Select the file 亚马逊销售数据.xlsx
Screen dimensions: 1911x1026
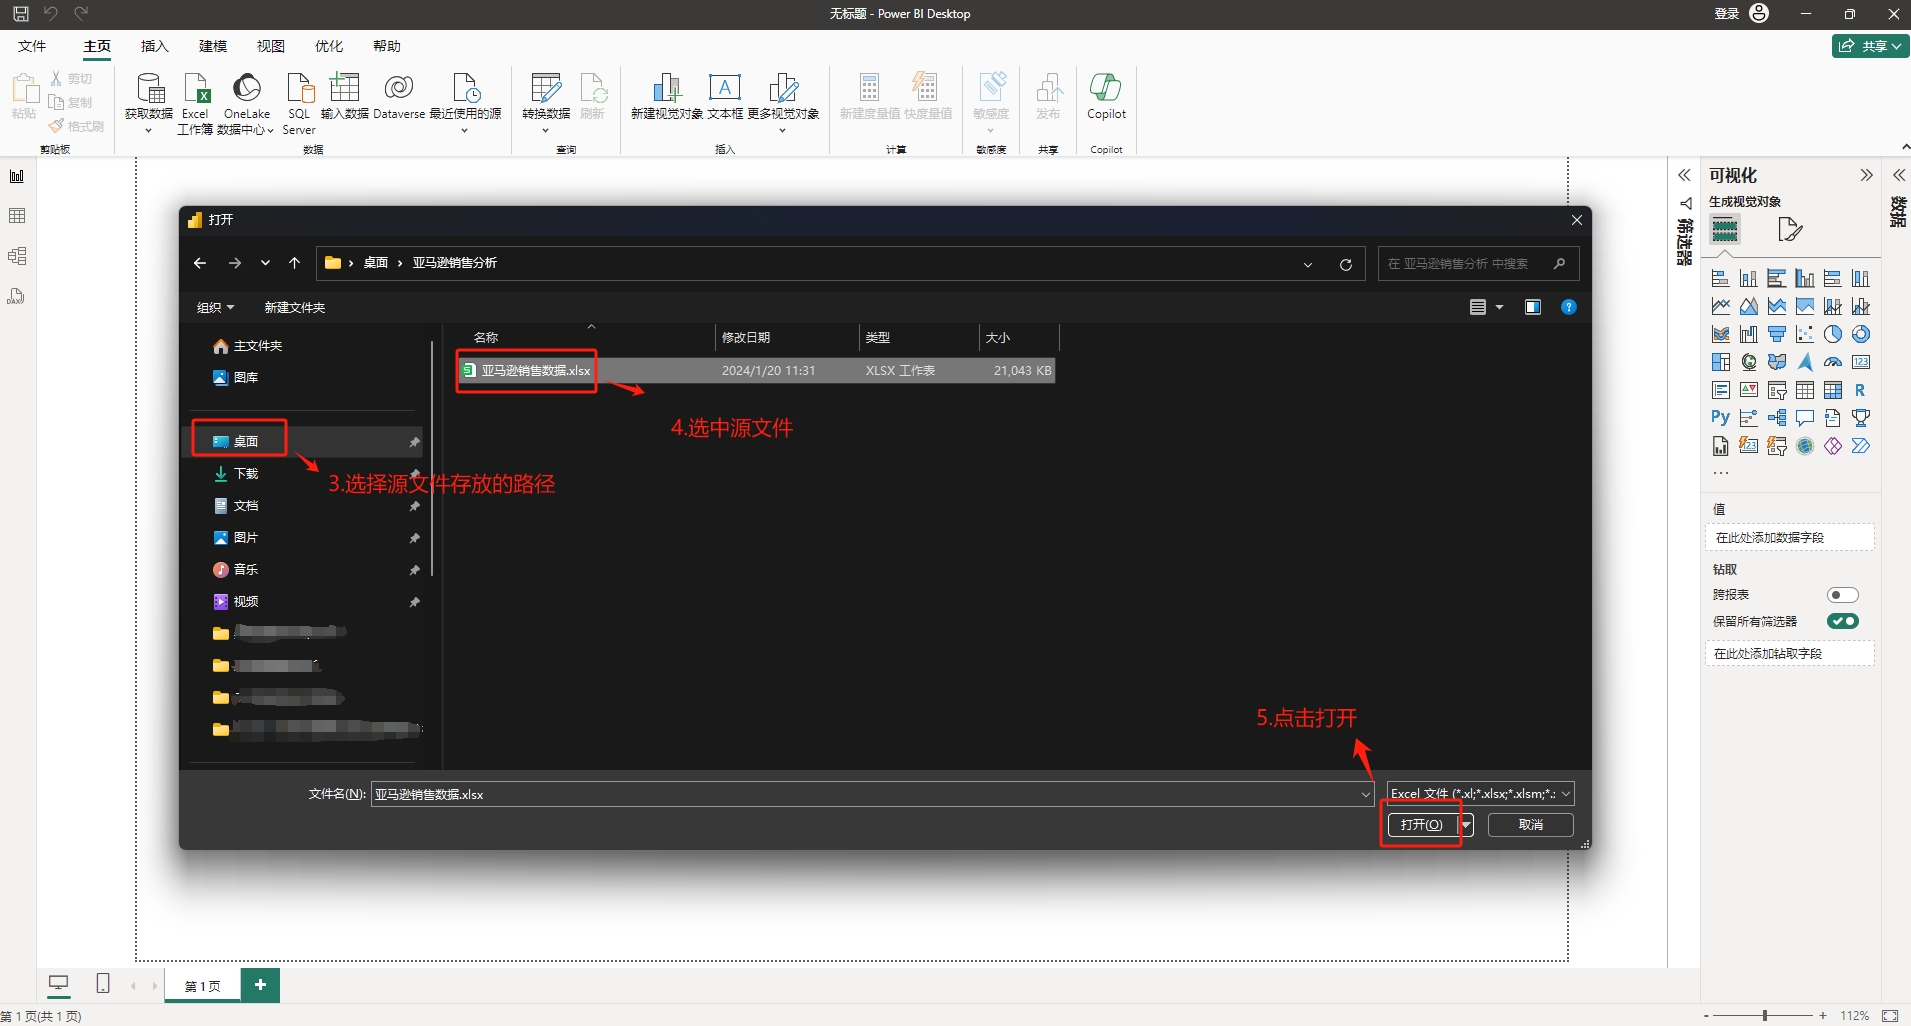pyautogui.click(x=757, y=370)
